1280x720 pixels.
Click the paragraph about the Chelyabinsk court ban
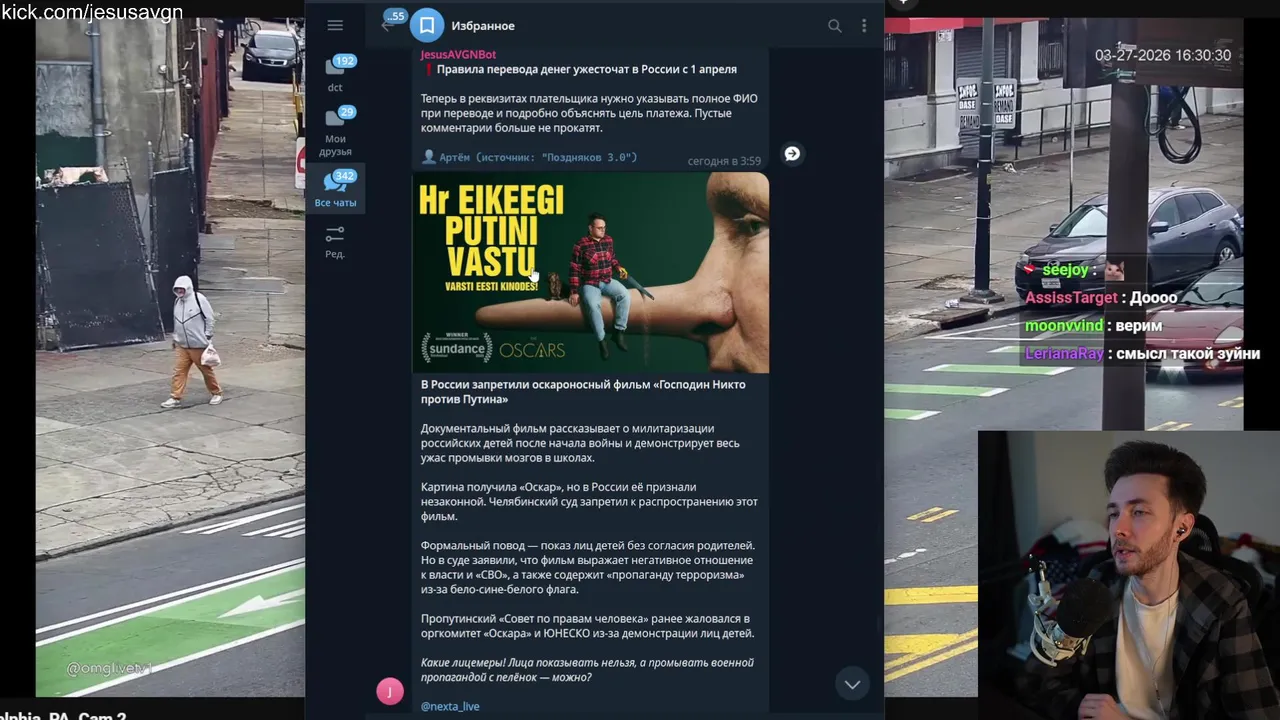point(589,502)
